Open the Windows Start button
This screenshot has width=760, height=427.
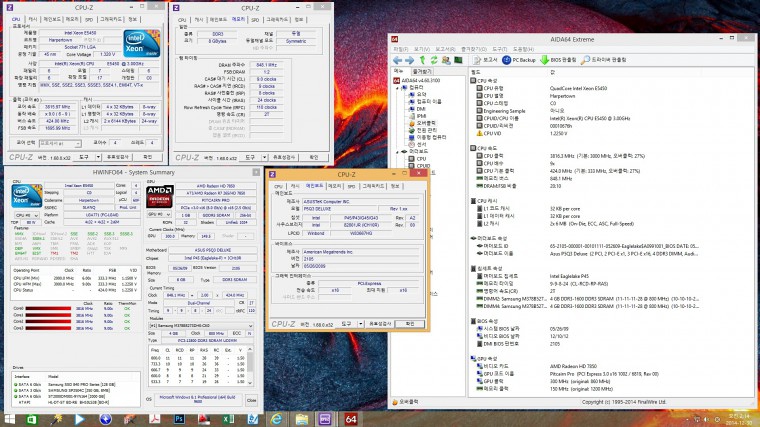9,419
